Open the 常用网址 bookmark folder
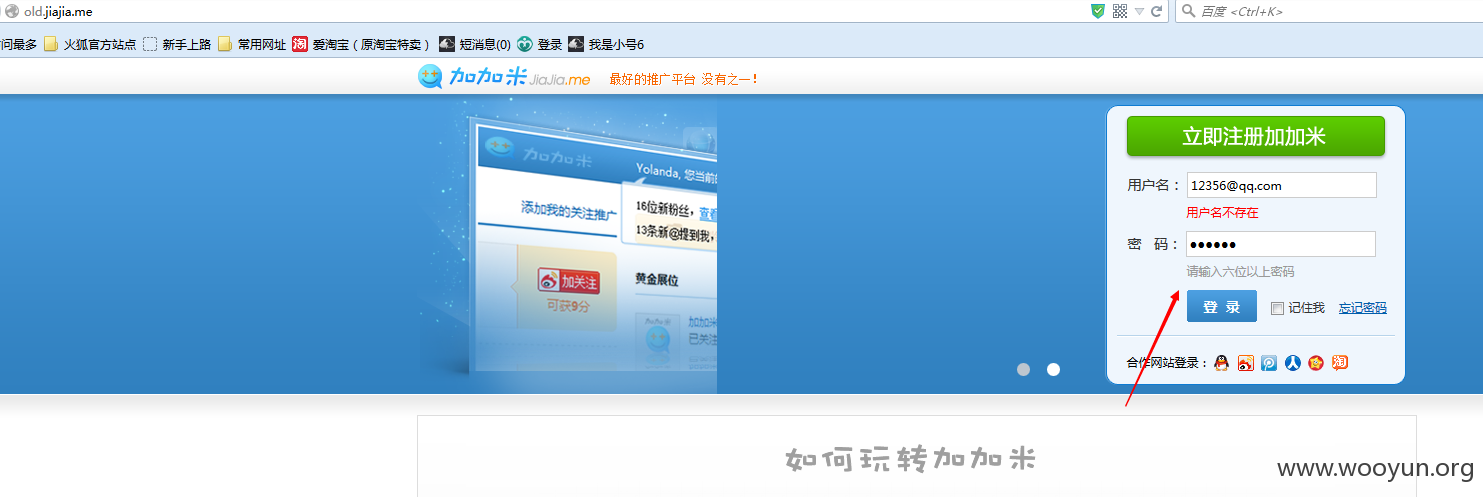This screenshot has height=497, width=1483. click(252, 44)
